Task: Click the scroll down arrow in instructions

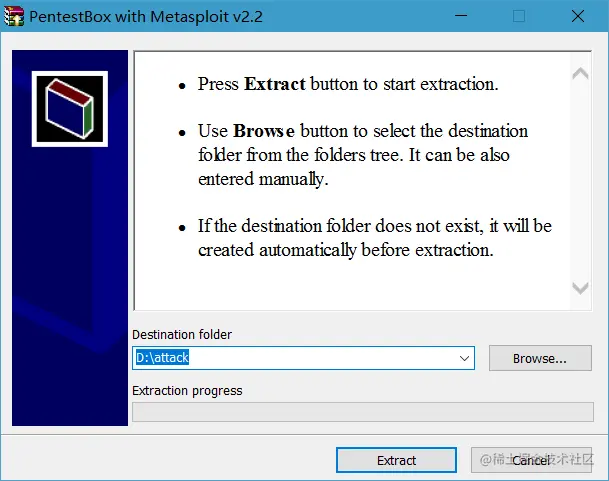Action: 580,288
